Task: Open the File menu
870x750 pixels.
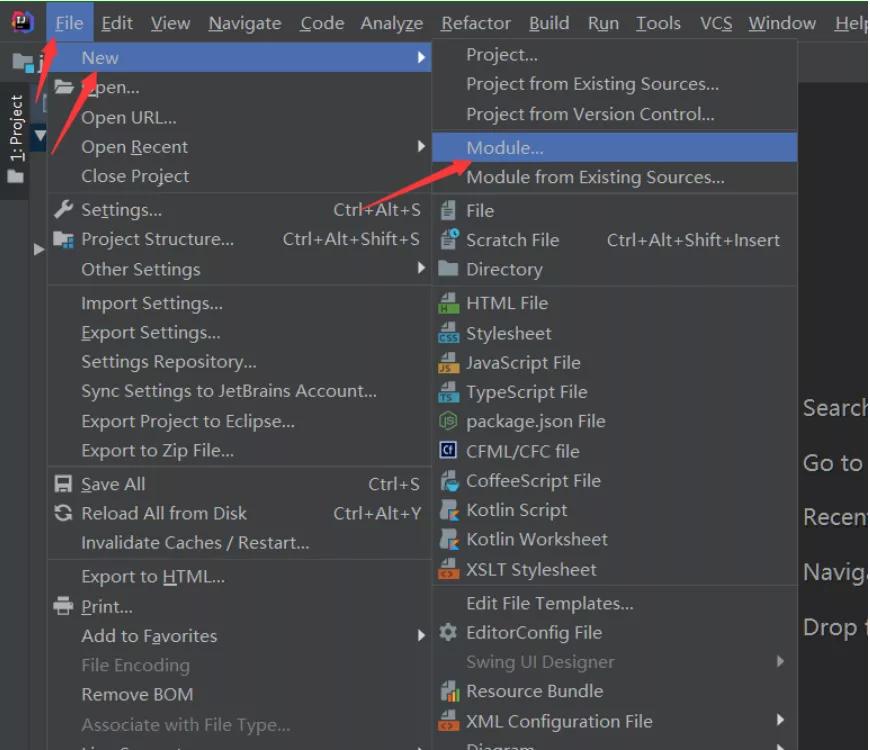Action: 69,23
